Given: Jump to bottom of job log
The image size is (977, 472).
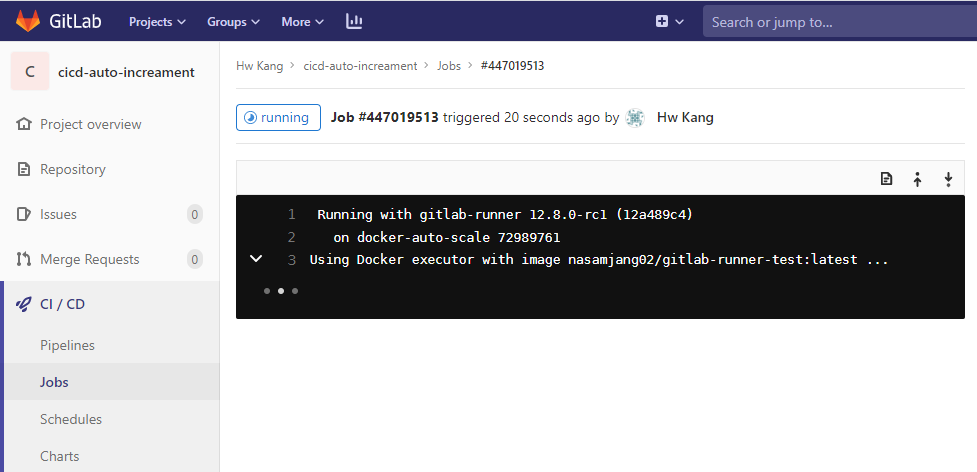Looking at the screenshot, I should [x=948, y=179].
